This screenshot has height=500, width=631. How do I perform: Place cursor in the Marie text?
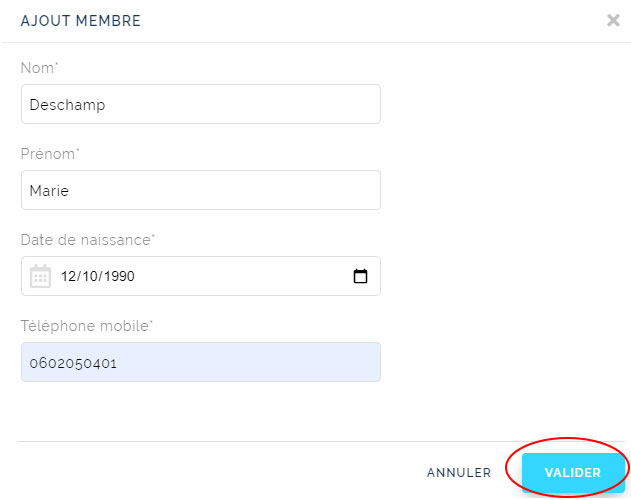pyautogui.click(x=49, y=190)
